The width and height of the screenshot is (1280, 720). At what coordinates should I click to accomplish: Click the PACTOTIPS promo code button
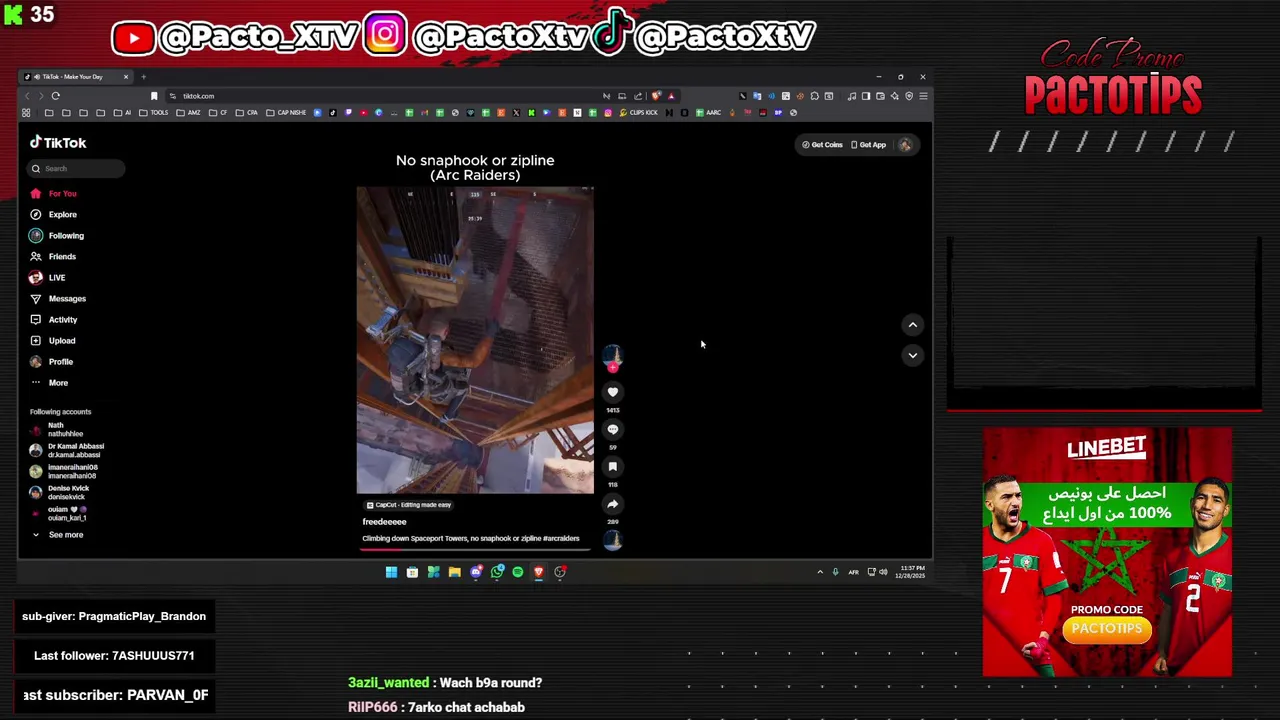(1107, 629)
